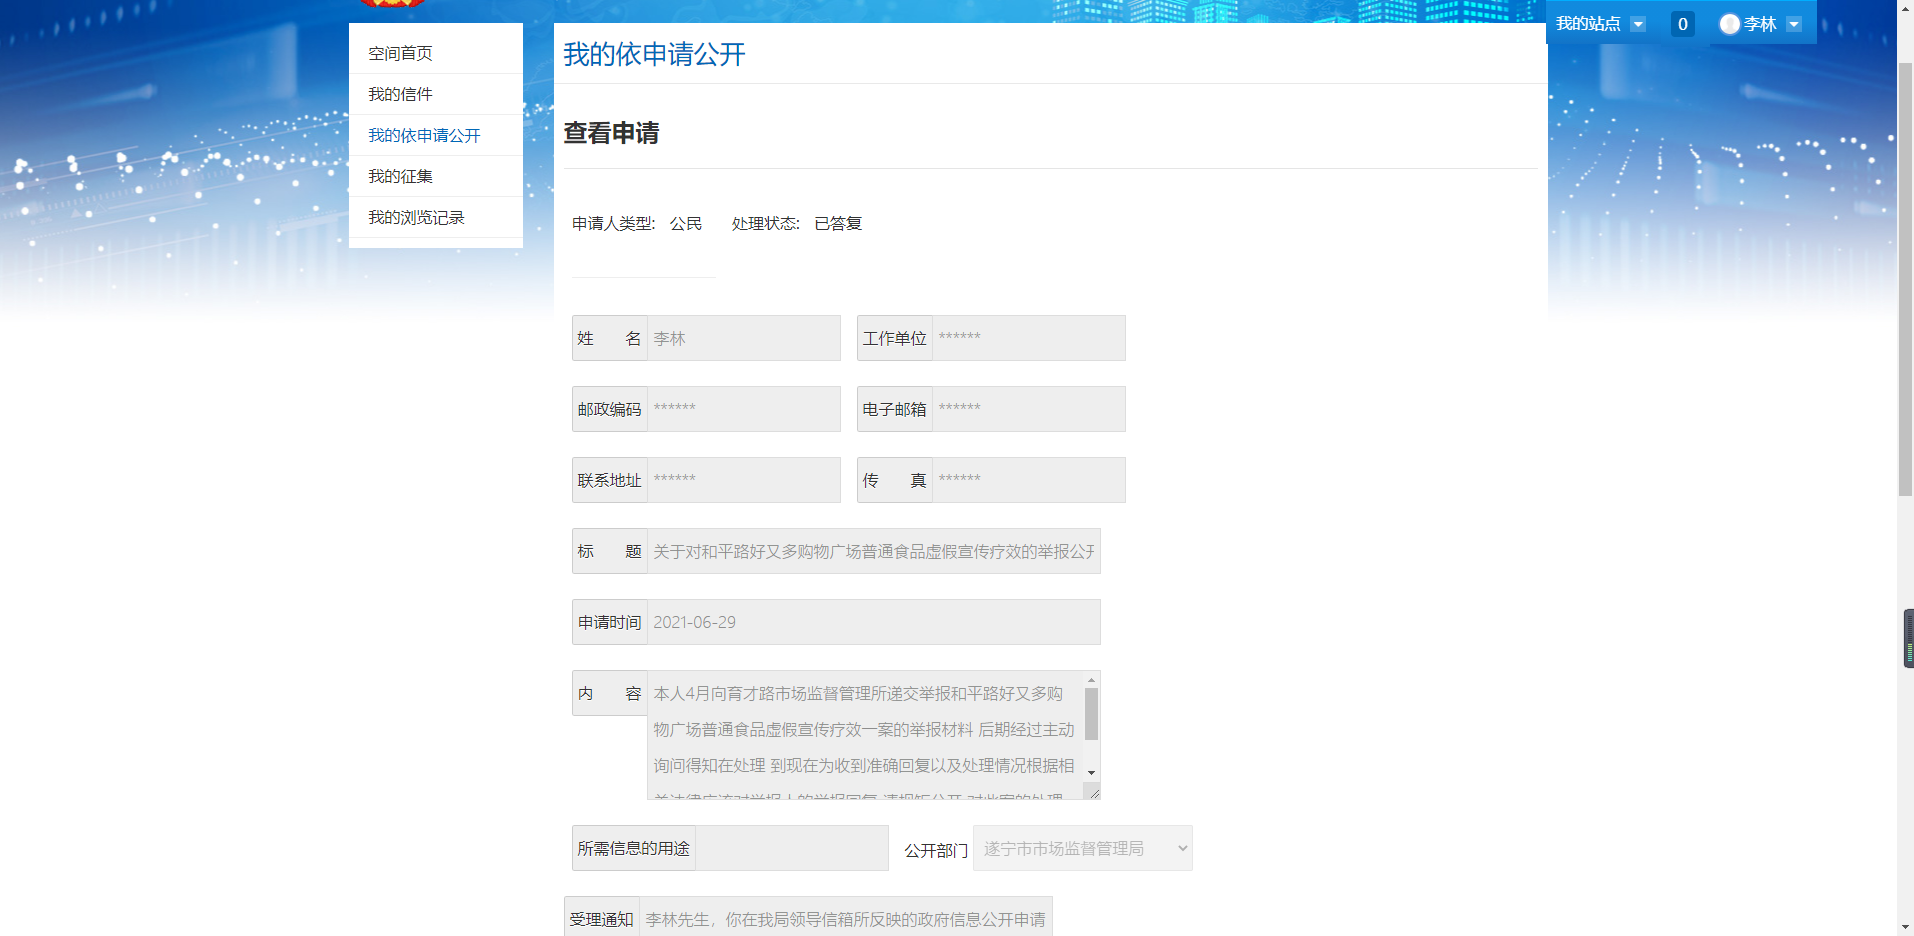Click the 申请时间 date field
The width and height of the screenshot is (1914, 936).
(x=873, y=622)
